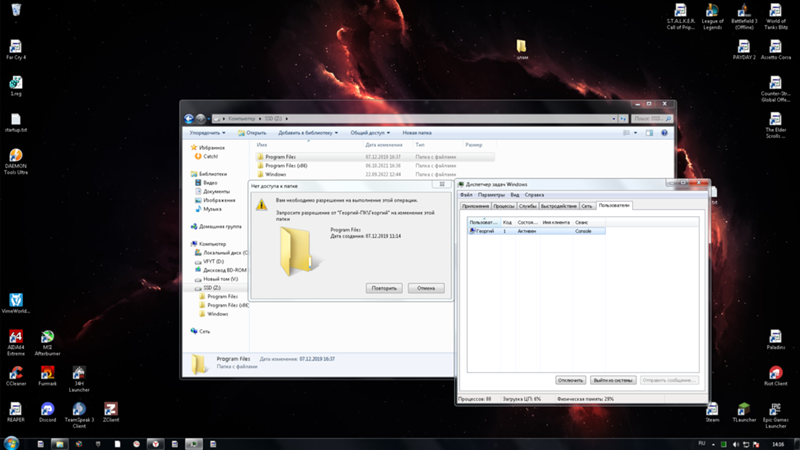800x450 pixels.
Task: Click Выйти из системы button
Action: [613, 380]
